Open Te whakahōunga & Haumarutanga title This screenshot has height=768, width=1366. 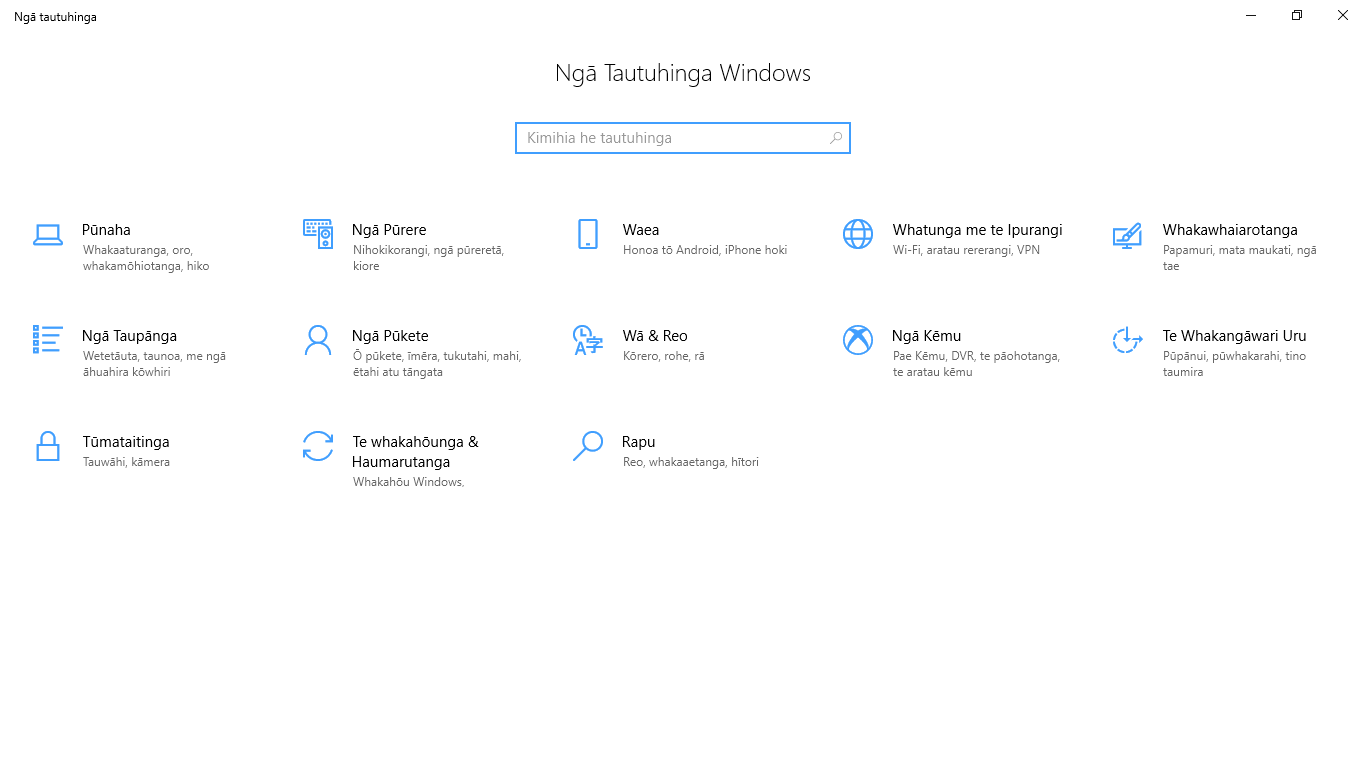415,452
